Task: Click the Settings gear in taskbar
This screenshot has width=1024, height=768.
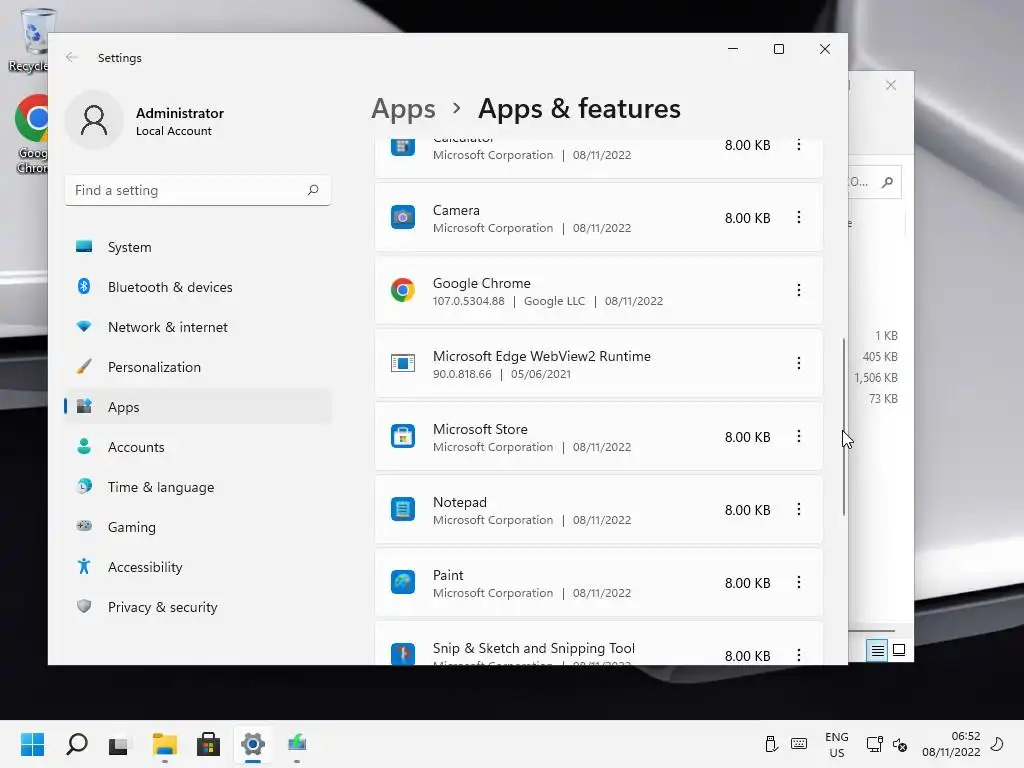Action: (253, 744)
